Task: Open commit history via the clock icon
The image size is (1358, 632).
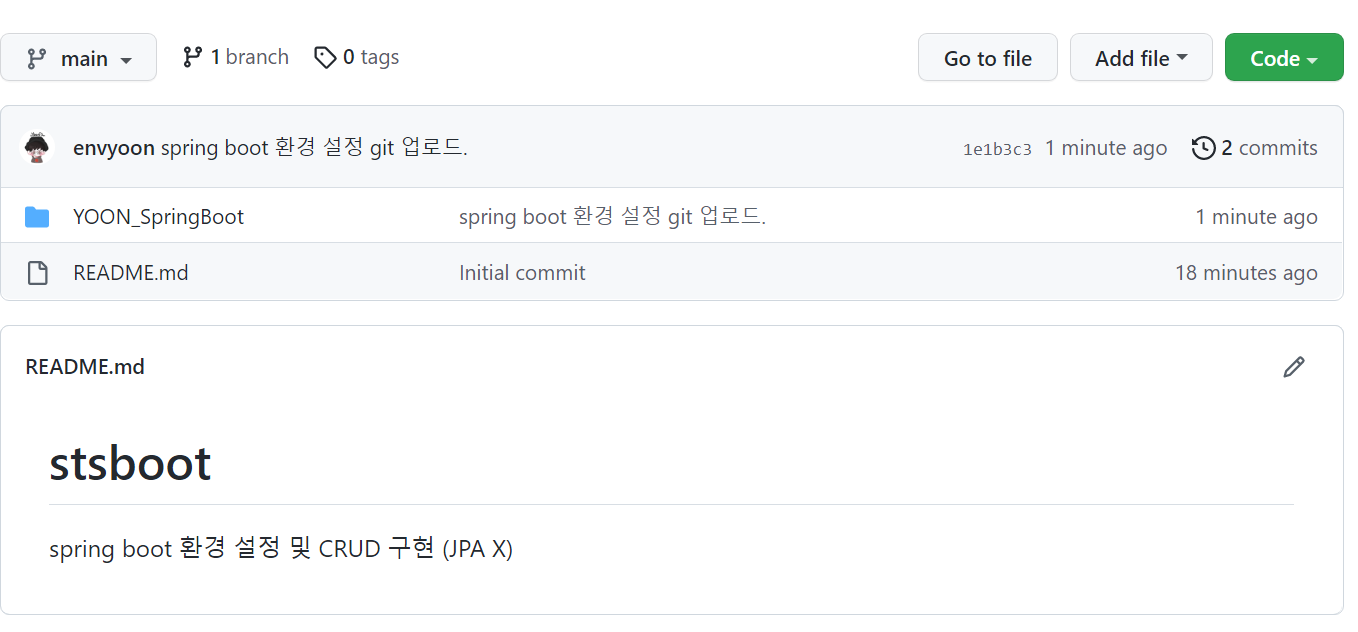Action: 1203,147
